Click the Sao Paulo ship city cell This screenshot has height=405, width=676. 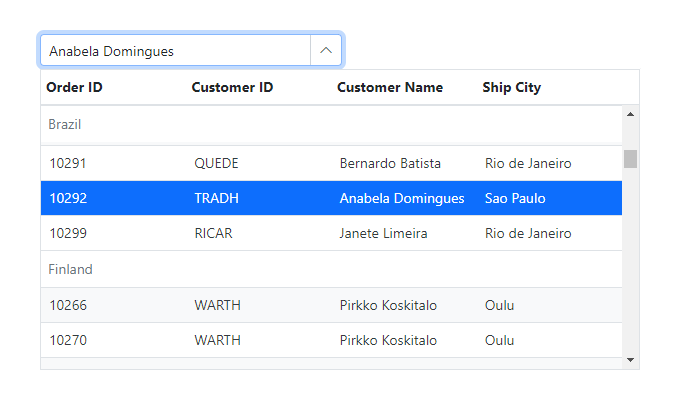pos(515,198)
